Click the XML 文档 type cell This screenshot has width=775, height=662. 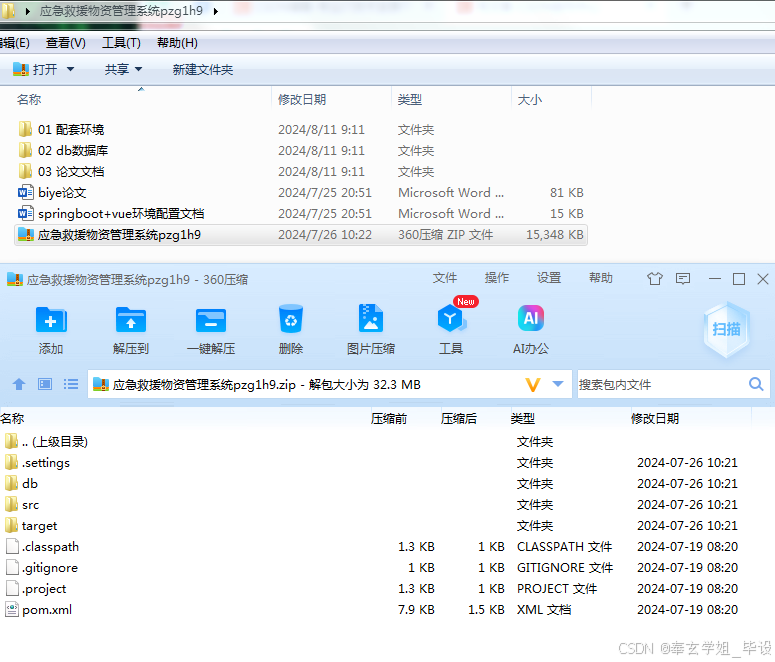tap(544, 610)
